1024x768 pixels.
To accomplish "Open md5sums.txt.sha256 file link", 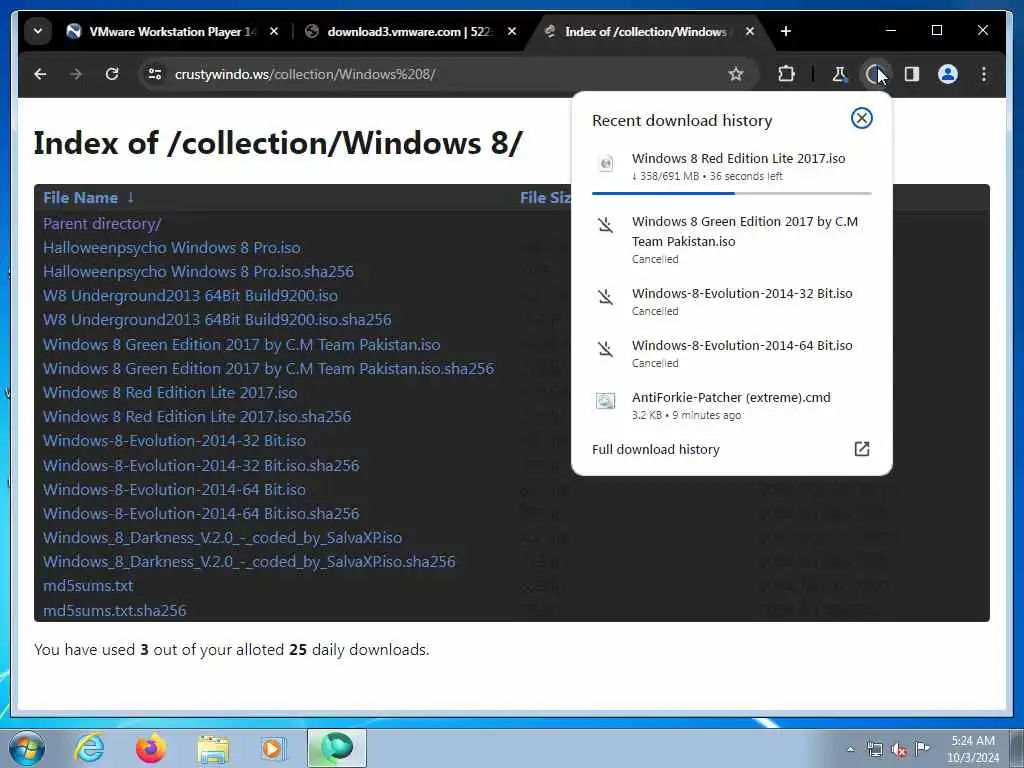I will coord(115,611).
